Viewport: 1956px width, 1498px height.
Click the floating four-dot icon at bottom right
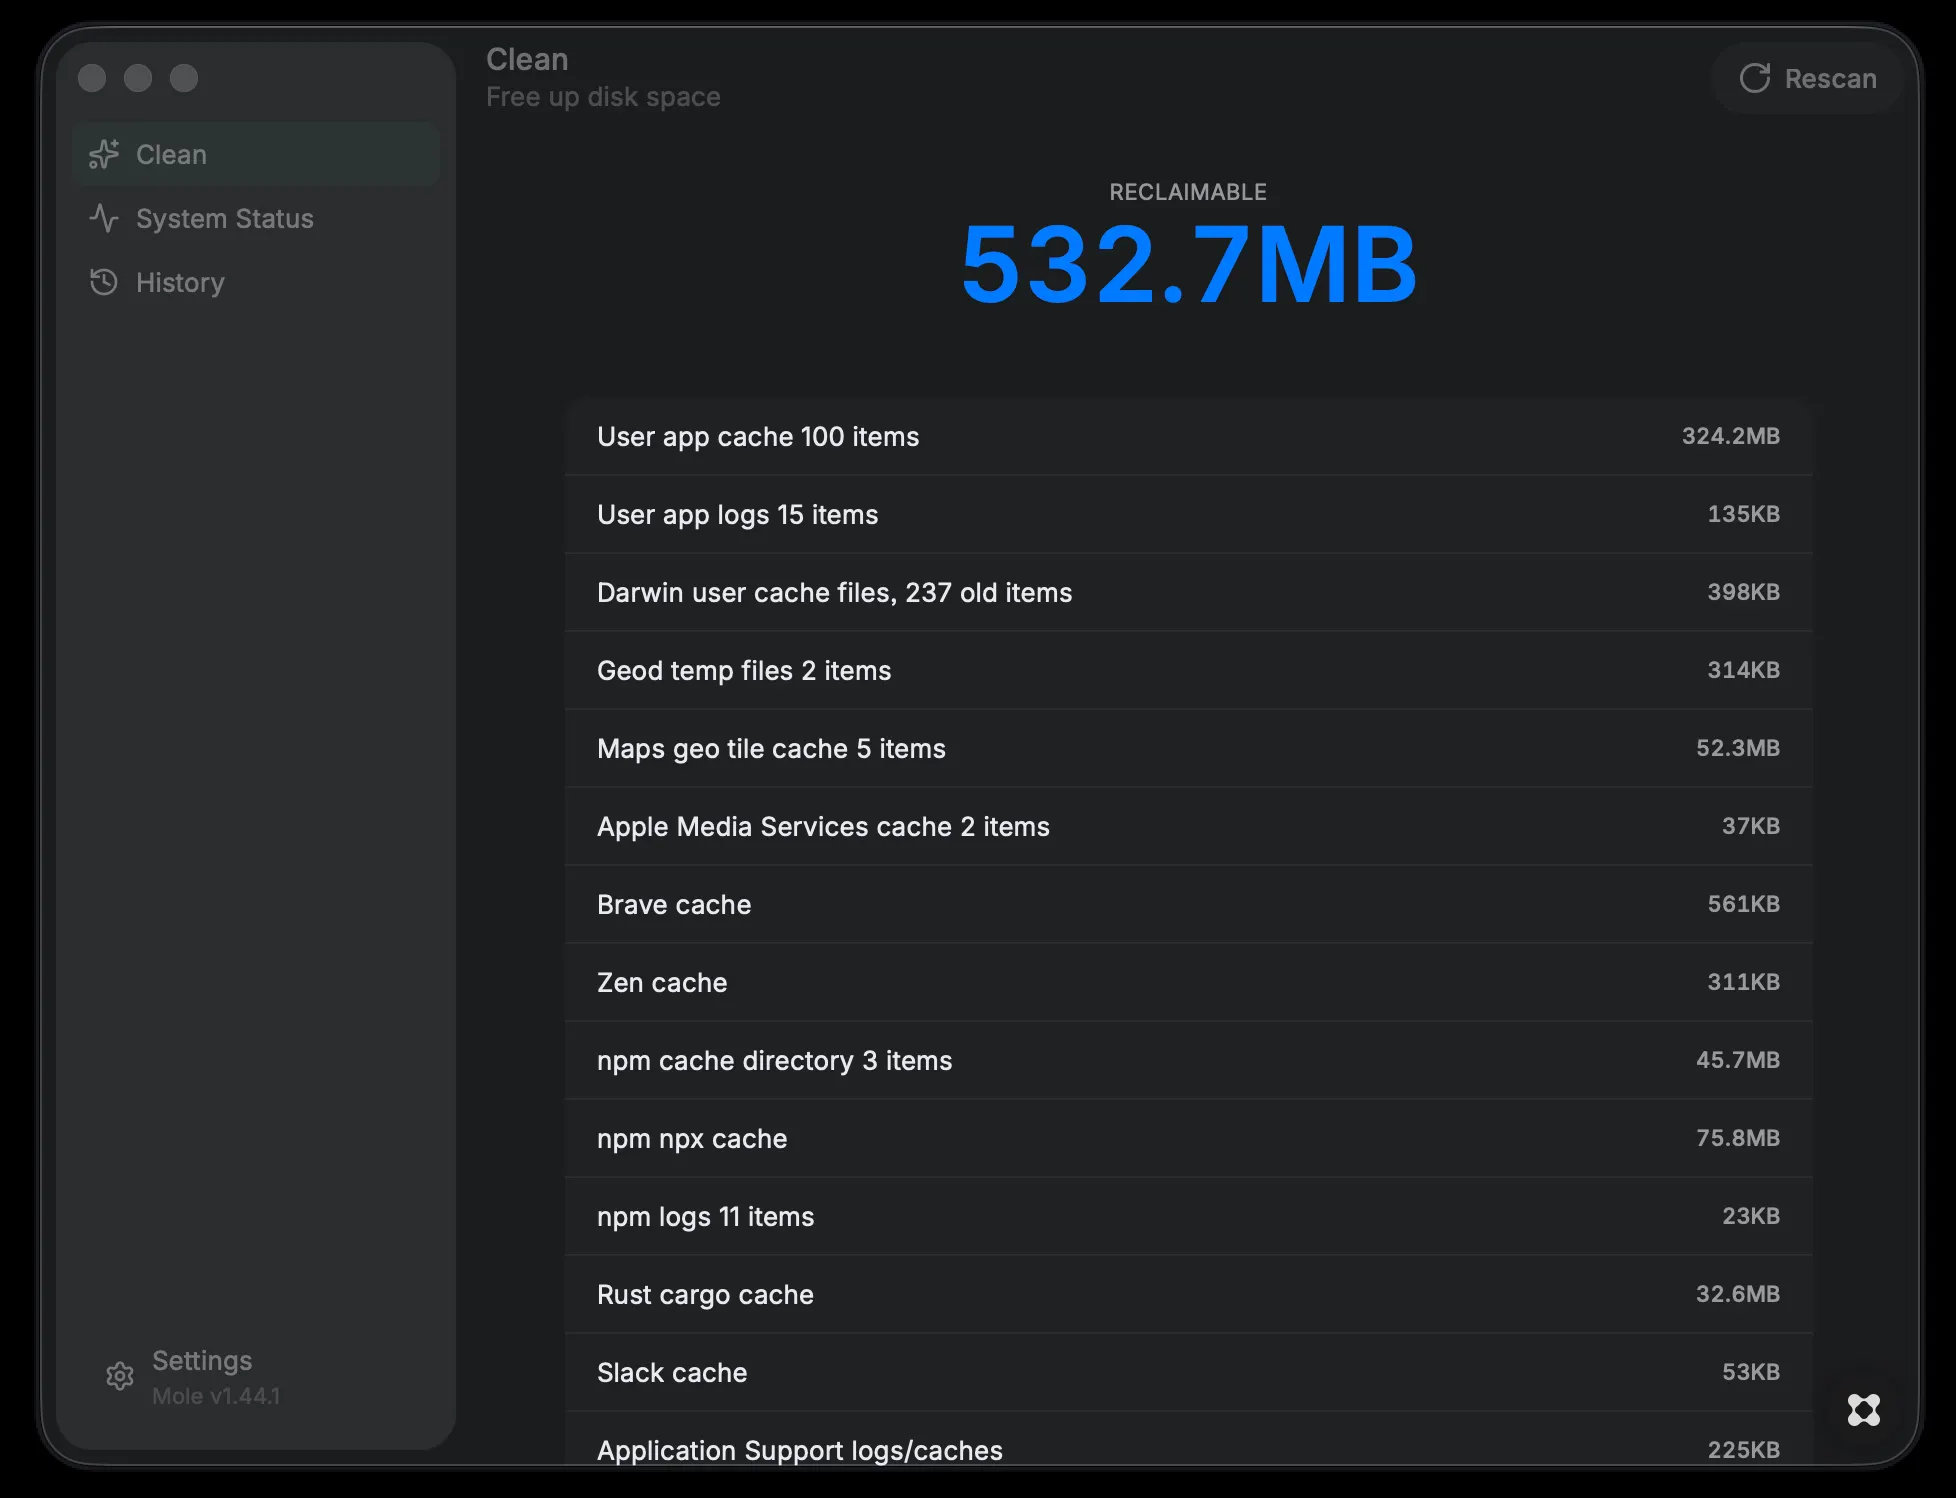tap(1864, 1410)
